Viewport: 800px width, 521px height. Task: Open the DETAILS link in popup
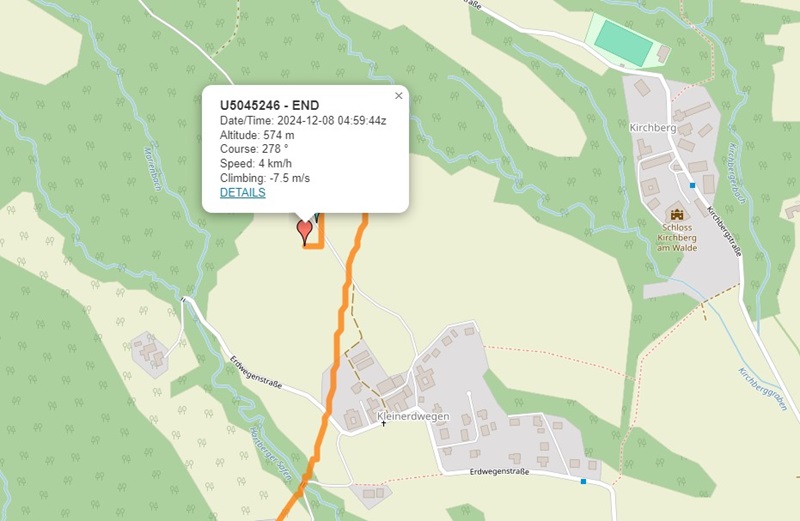coord(242,192)
